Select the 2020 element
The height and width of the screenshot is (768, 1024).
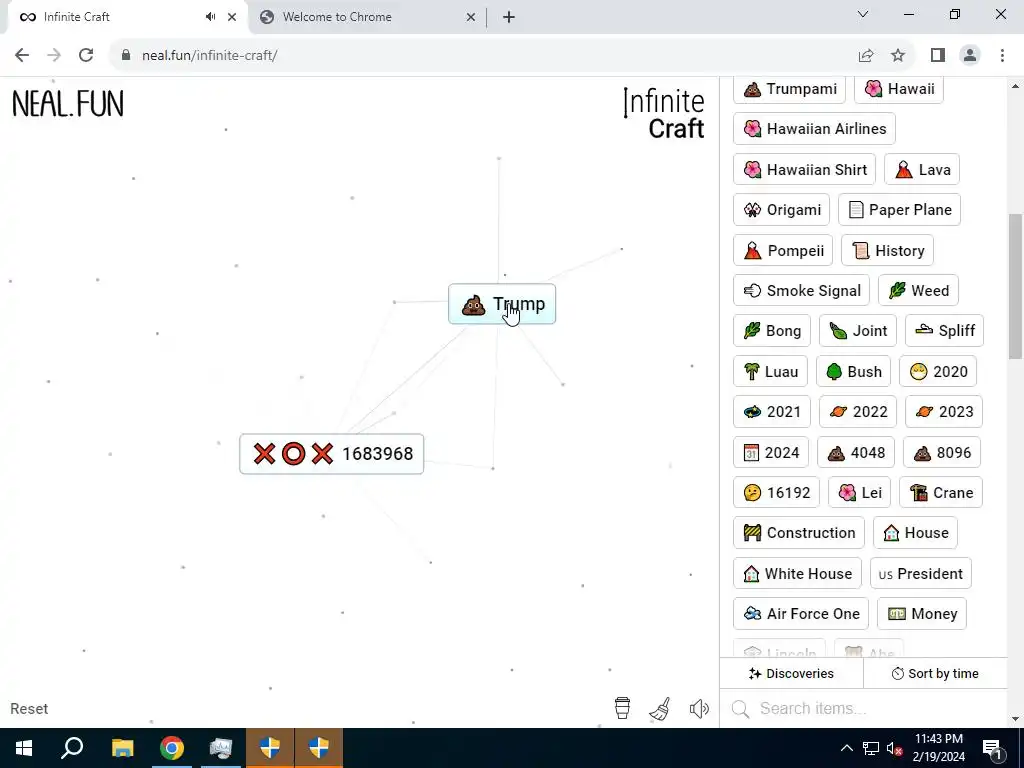pyautogui.click(x=938, y=372)
